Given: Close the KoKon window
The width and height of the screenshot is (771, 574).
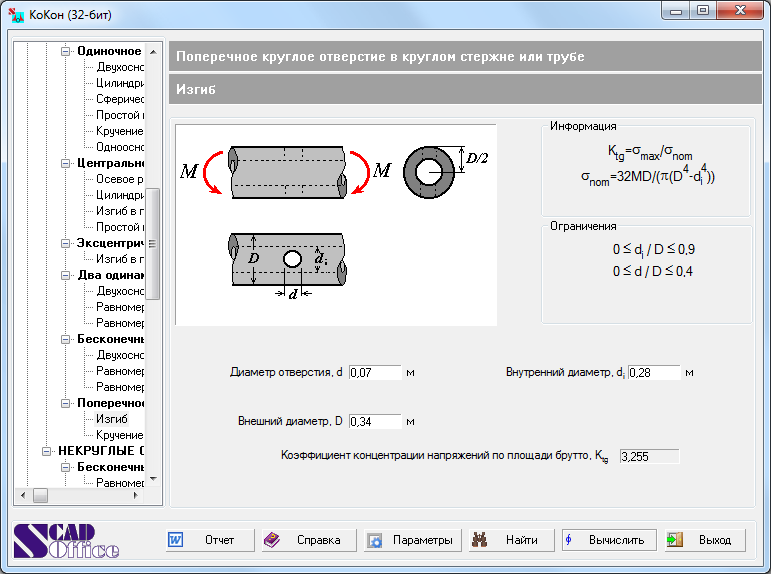Looking at the screenshot, I should coord(741,11).
